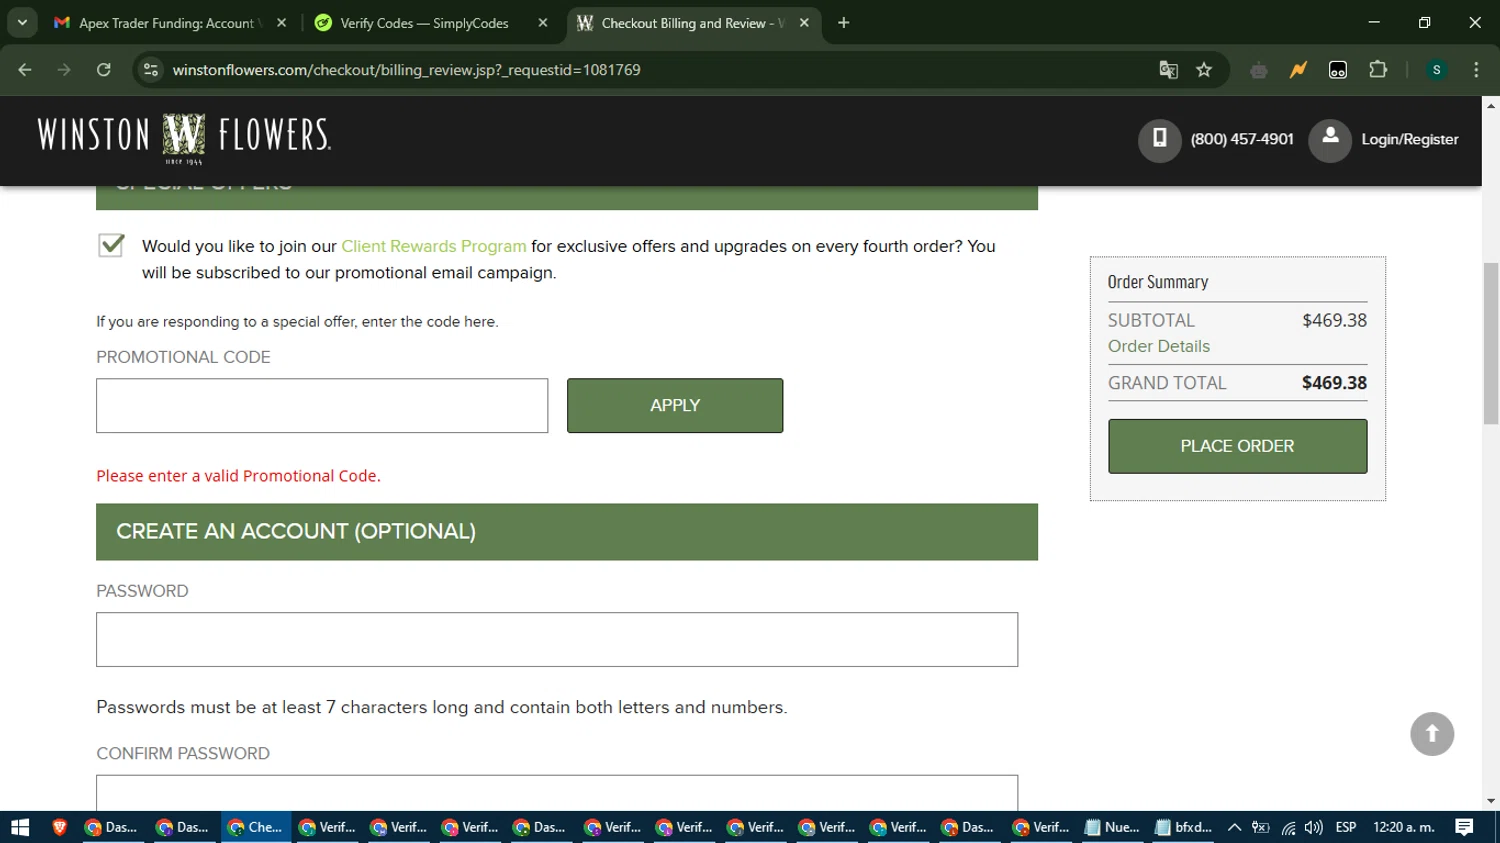
Task: Open the 'bfxd...' Notepad taskbar item
Action: [x=1184, y=827]
